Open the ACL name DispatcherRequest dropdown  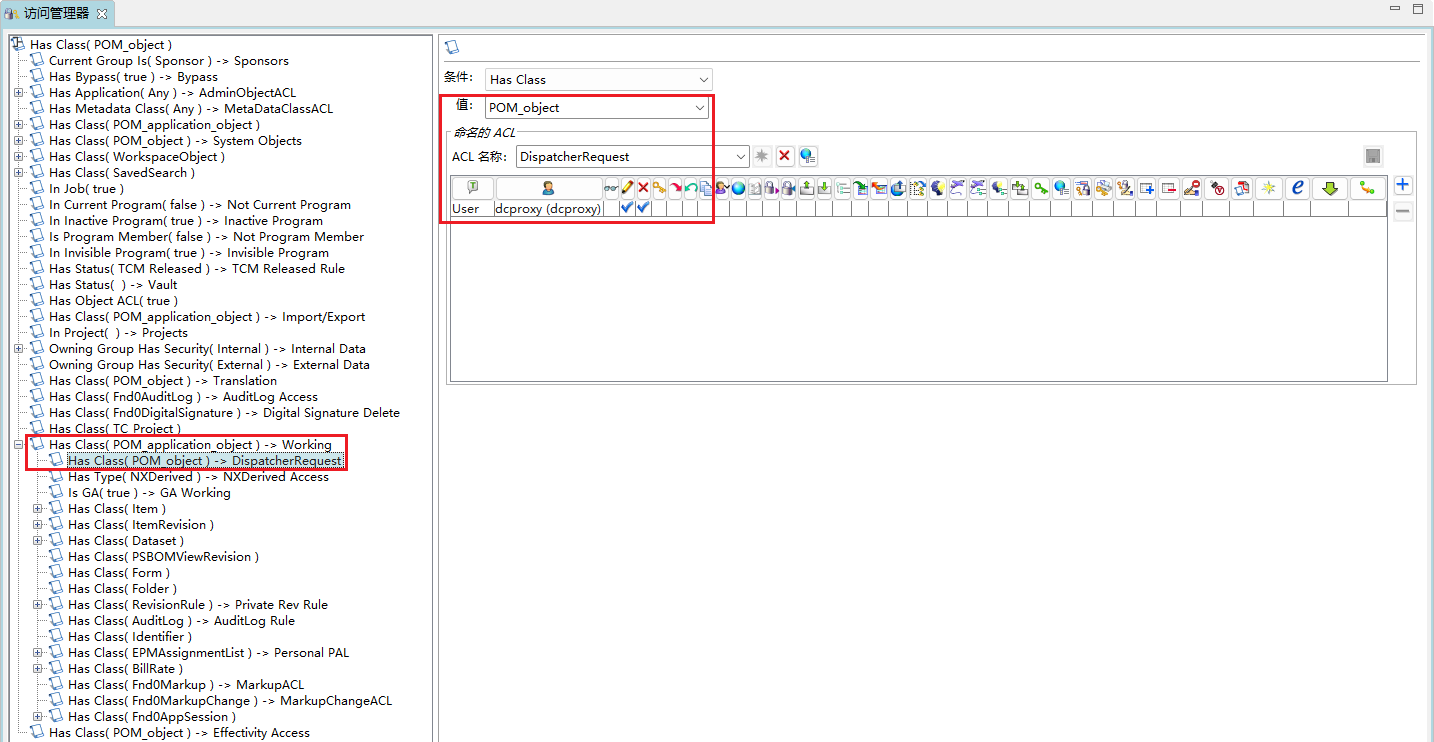pyautogui.click(x=740, y=156)
